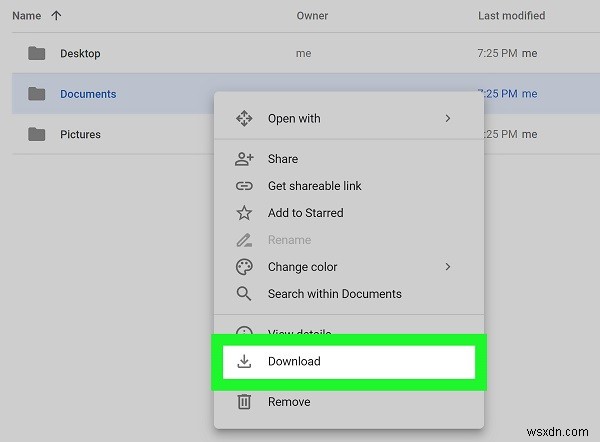Click the Desktop folder icon
This screenshot has height=442, width=600.
pyautogui.click(x=37, y=53)
